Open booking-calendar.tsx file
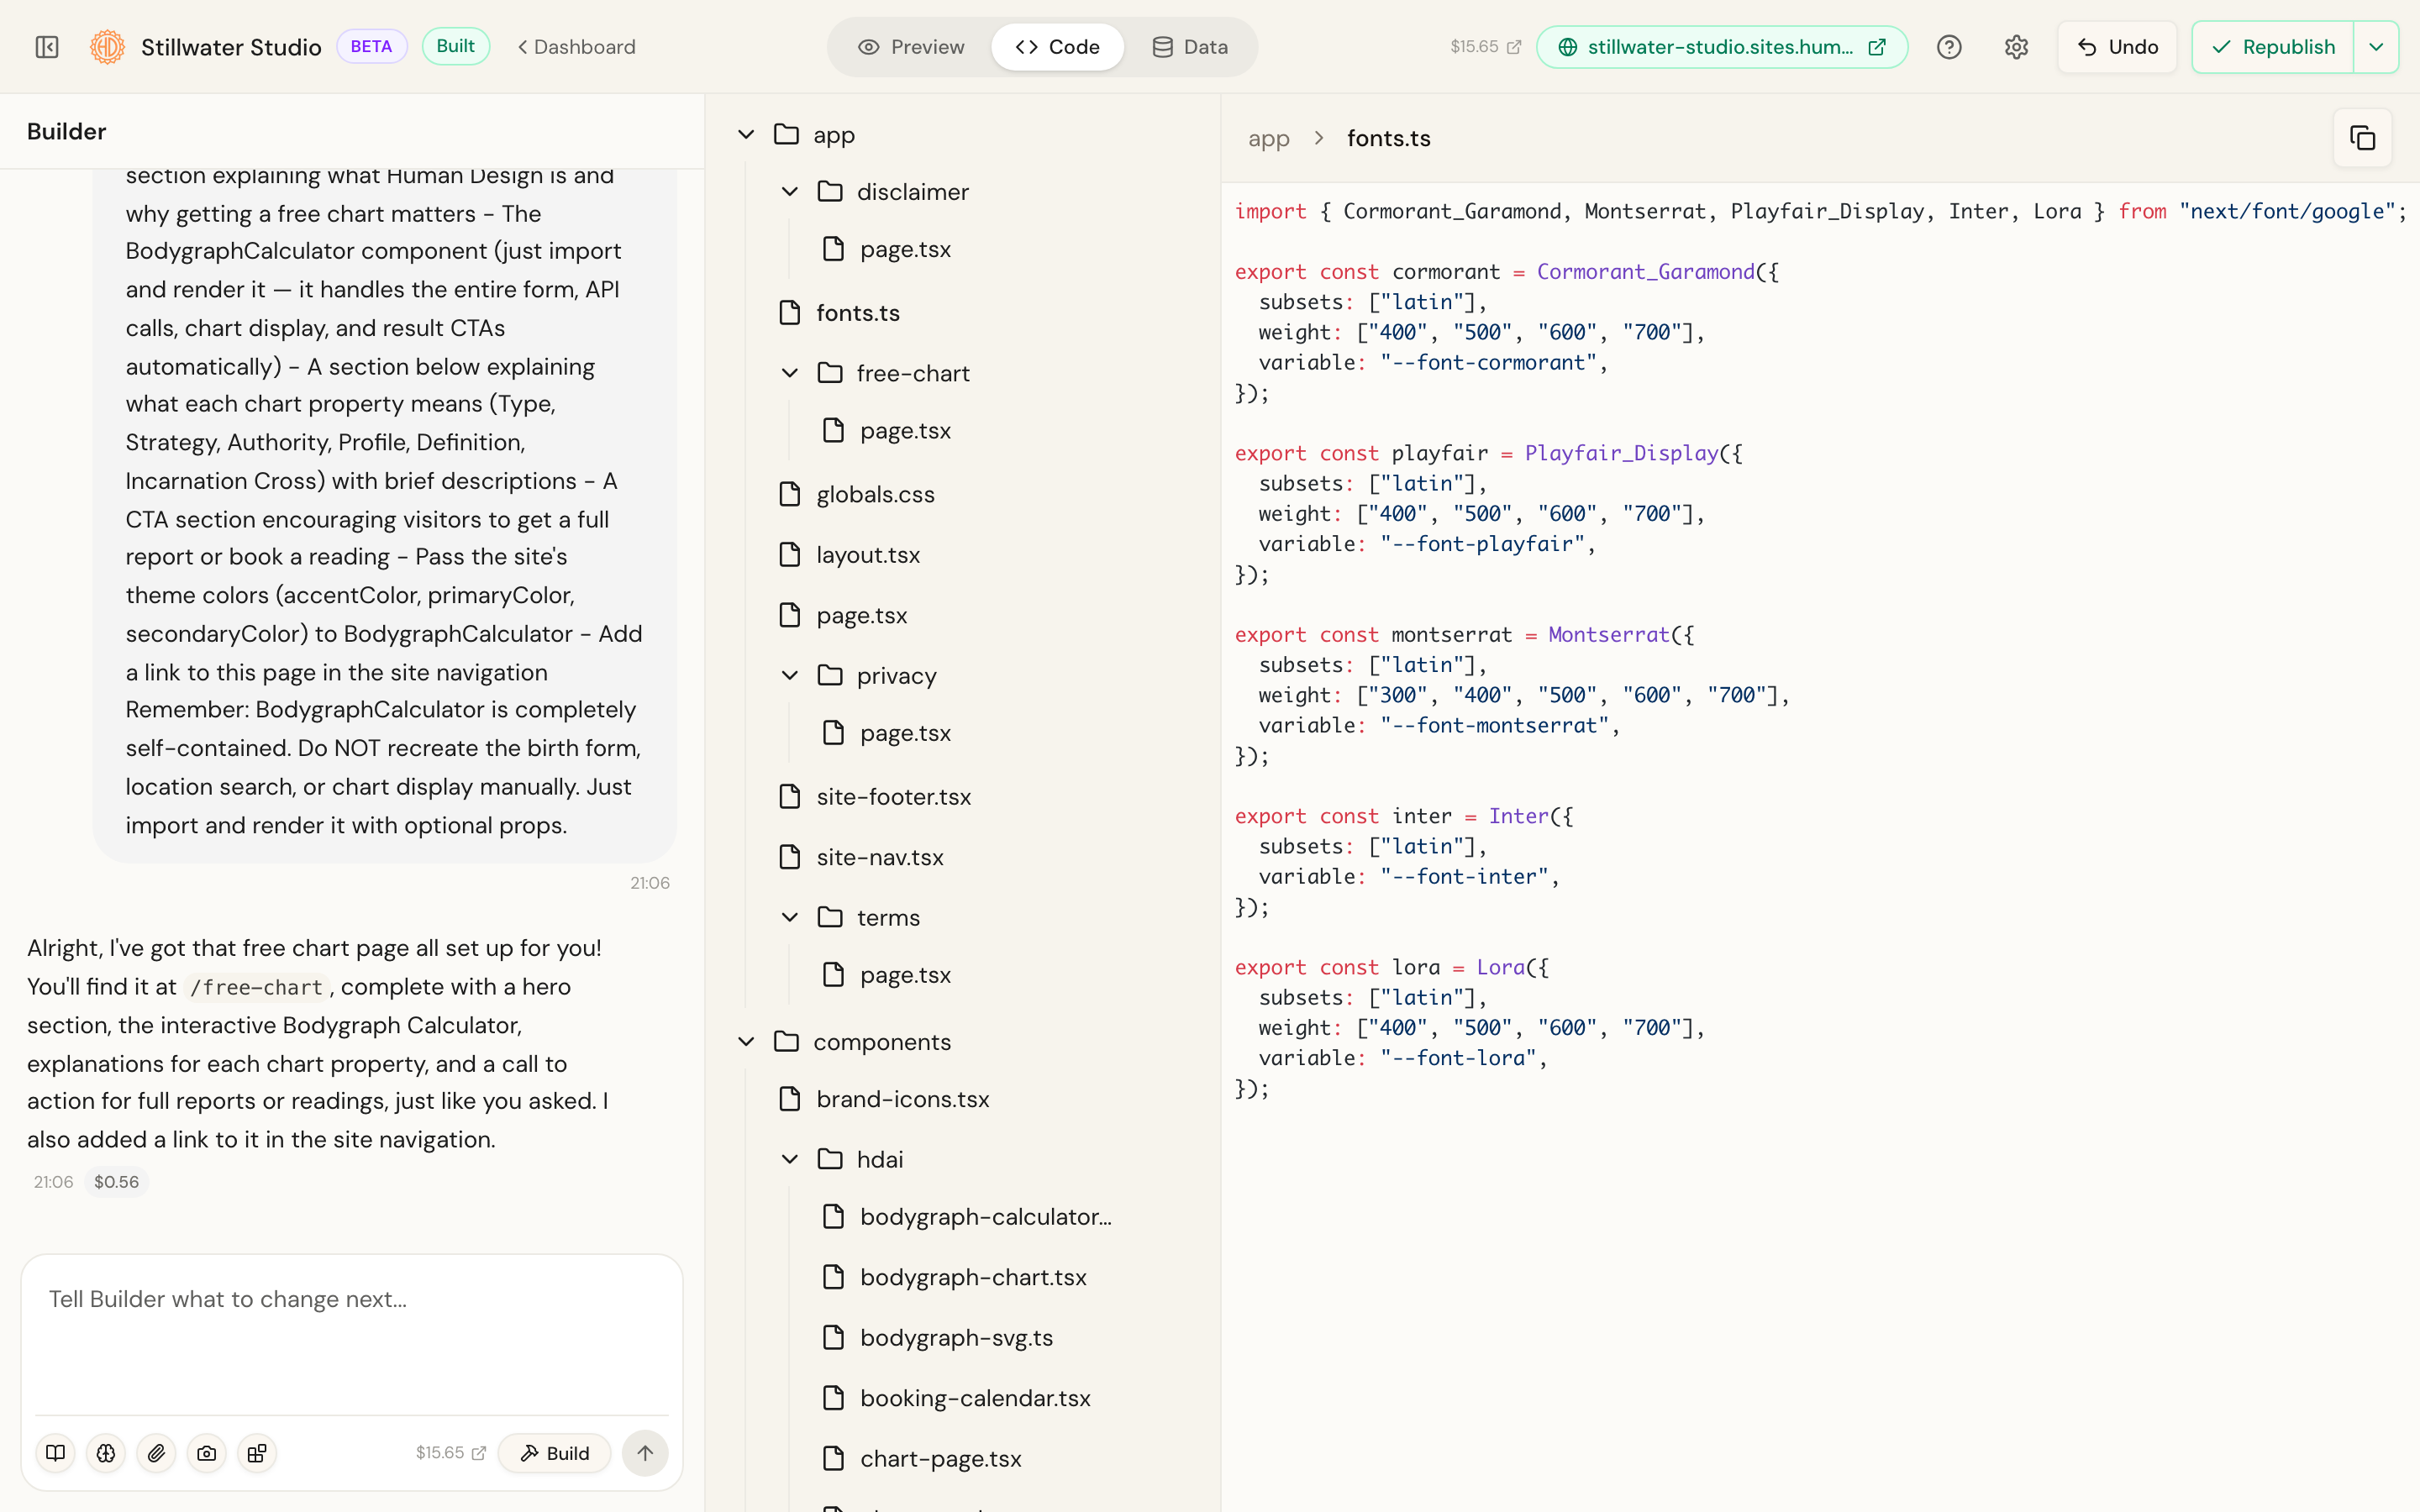2420x1512 pixels. [974, 1398]
